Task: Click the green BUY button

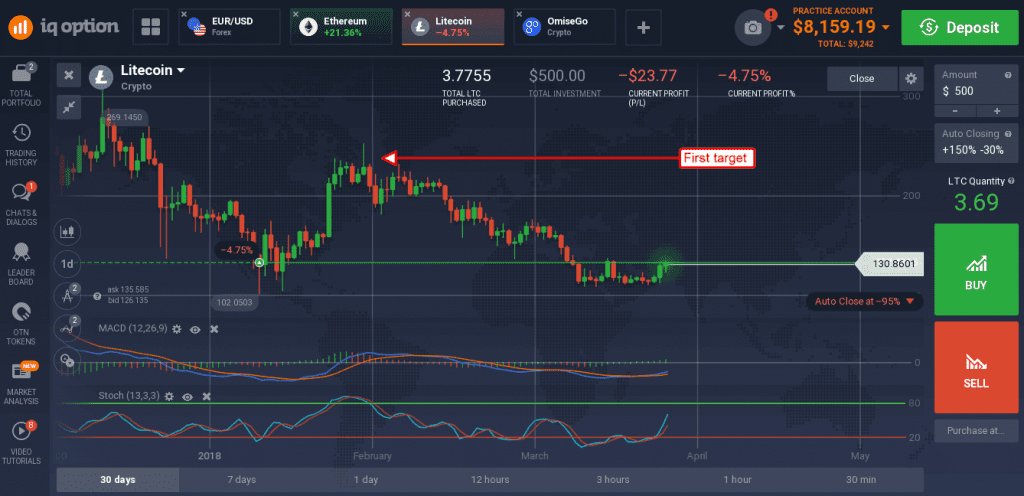Action: (976, 270)
